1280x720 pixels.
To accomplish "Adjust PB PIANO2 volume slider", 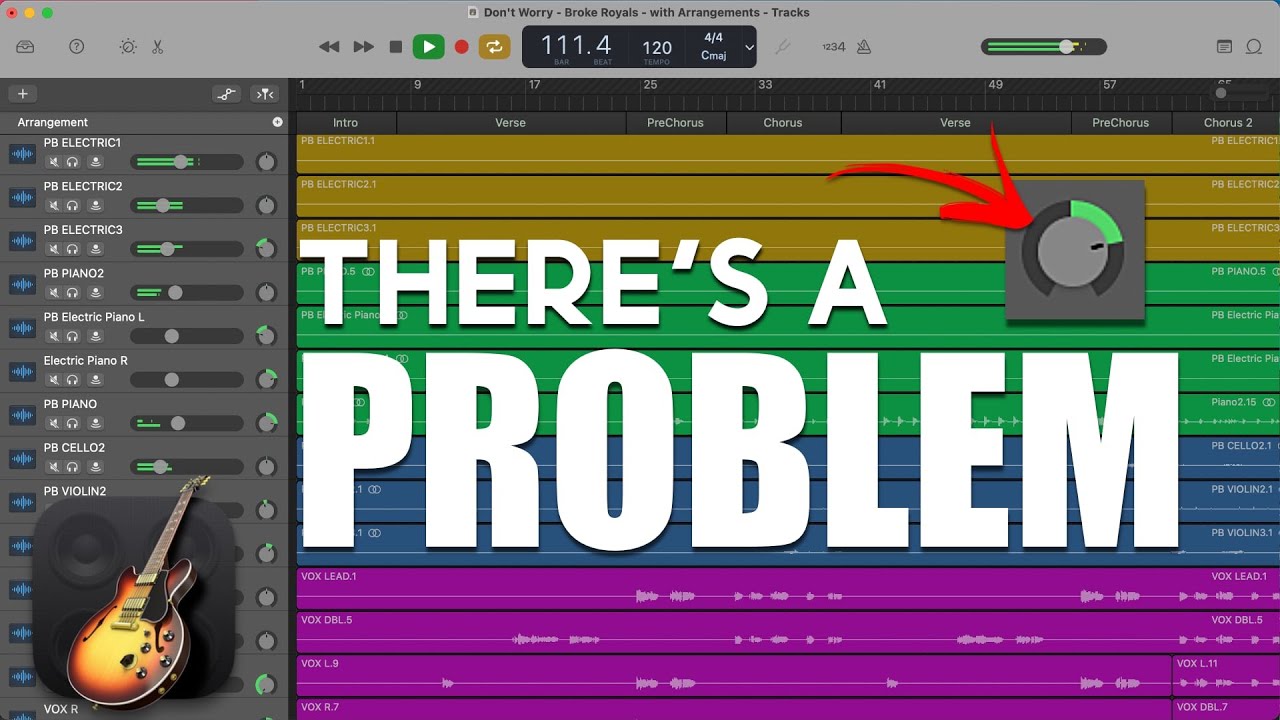I will coord(187,292).
